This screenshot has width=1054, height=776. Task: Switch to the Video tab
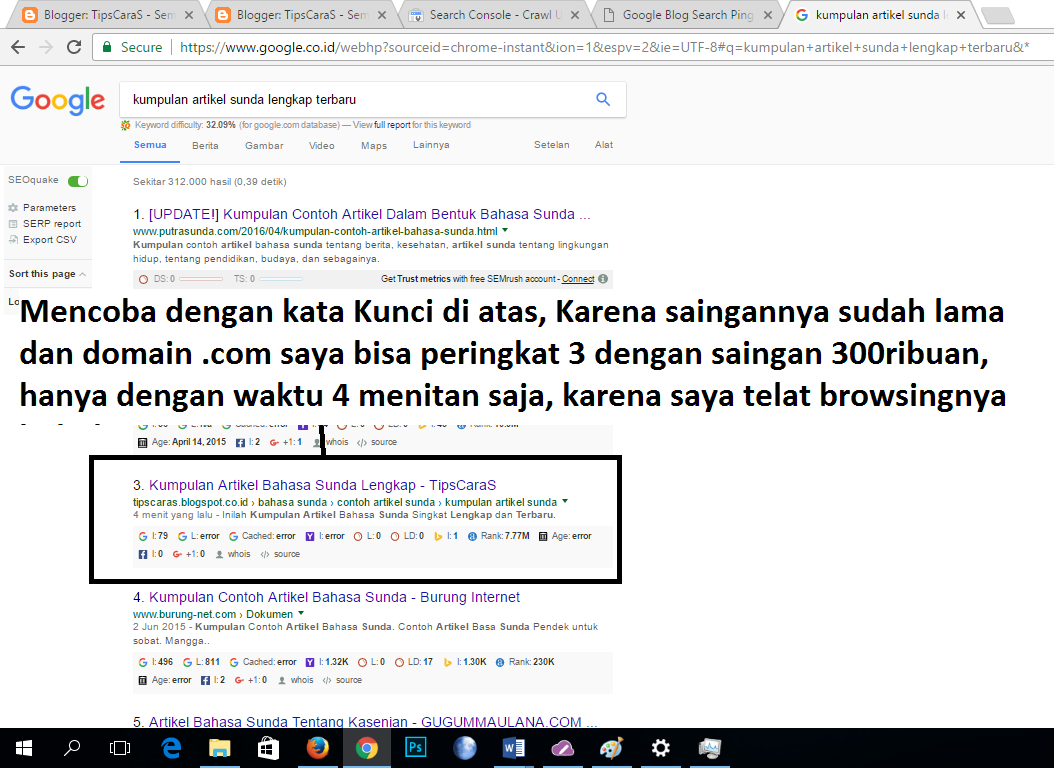321,145
